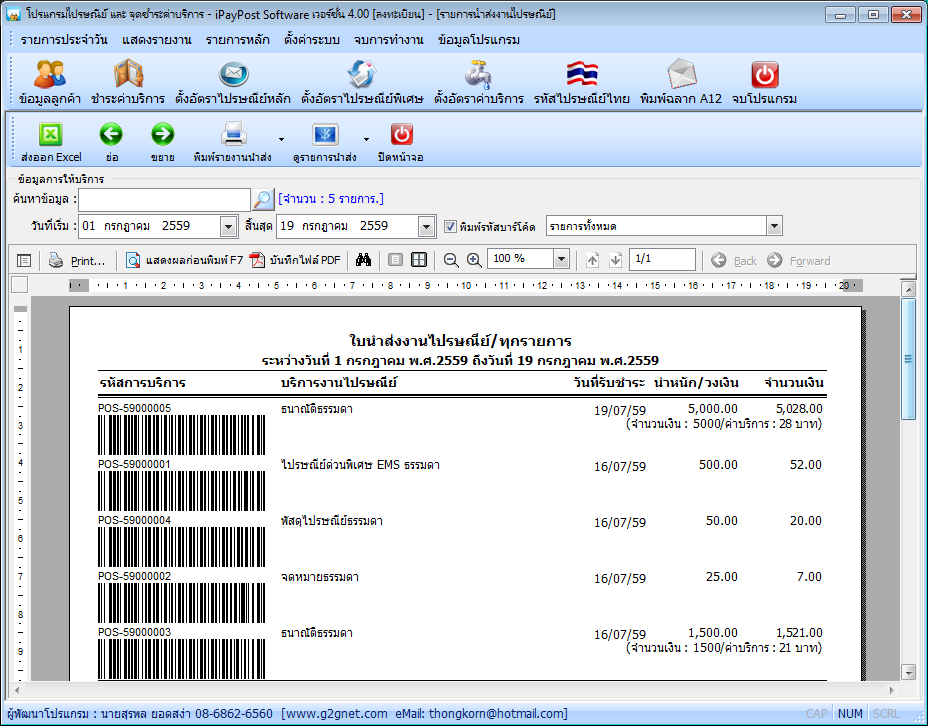Open the รายการทั้งหมด filter combo box

coord(774,227)
